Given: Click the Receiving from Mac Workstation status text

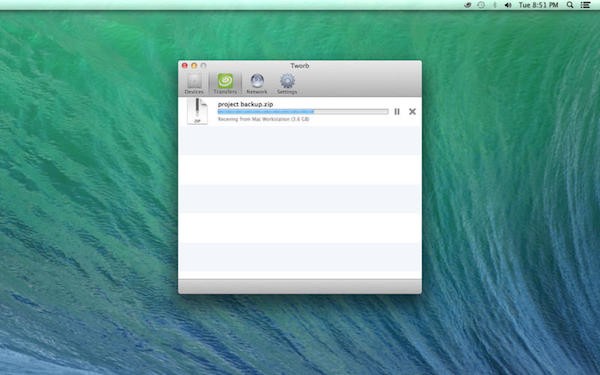Looking at the screenshot, I should 263,119.
